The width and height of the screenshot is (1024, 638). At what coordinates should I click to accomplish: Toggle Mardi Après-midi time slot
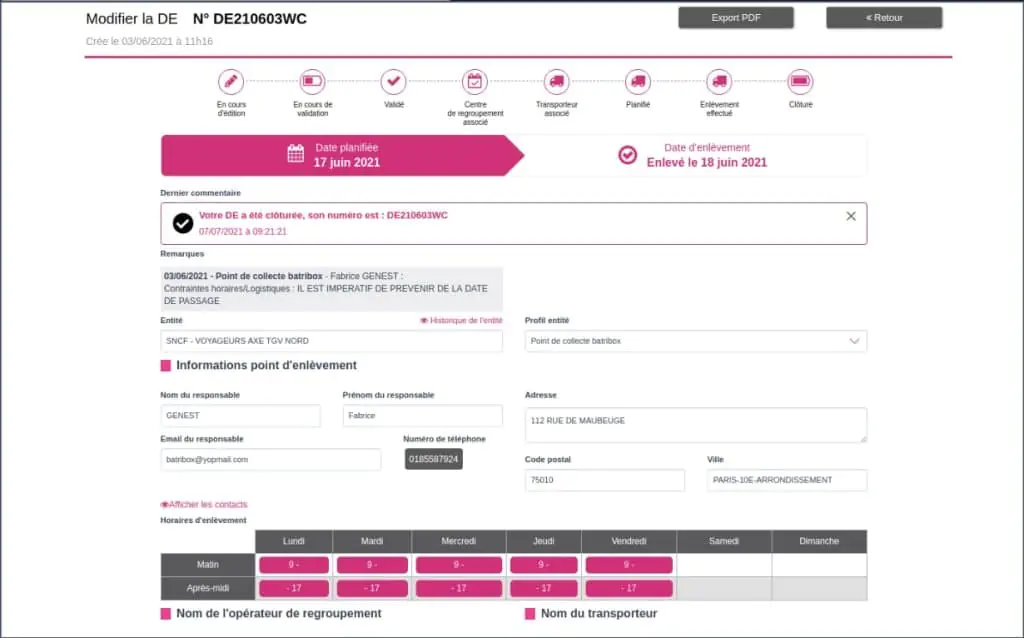(x=372, y=588)
